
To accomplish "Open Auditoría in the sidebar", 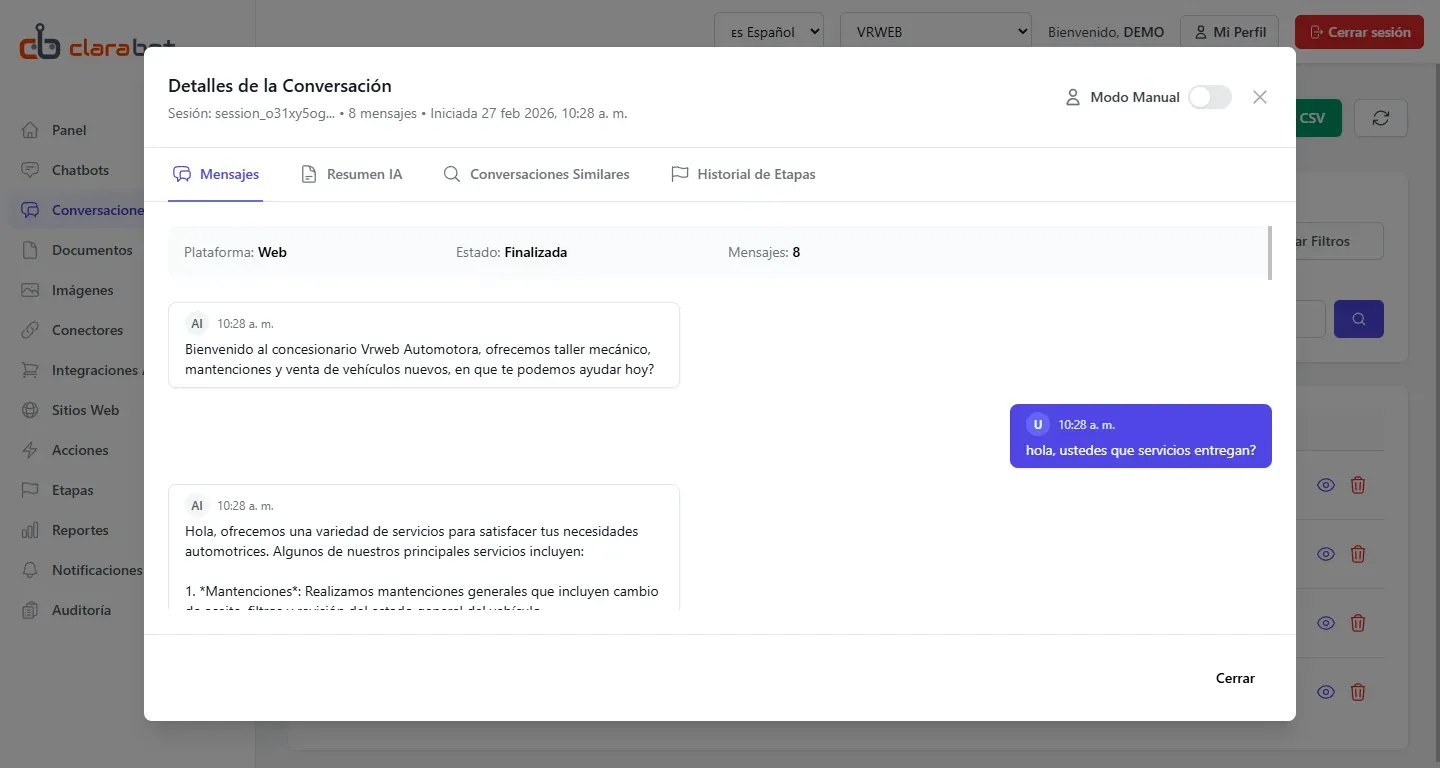I will (x=81, y=610).
